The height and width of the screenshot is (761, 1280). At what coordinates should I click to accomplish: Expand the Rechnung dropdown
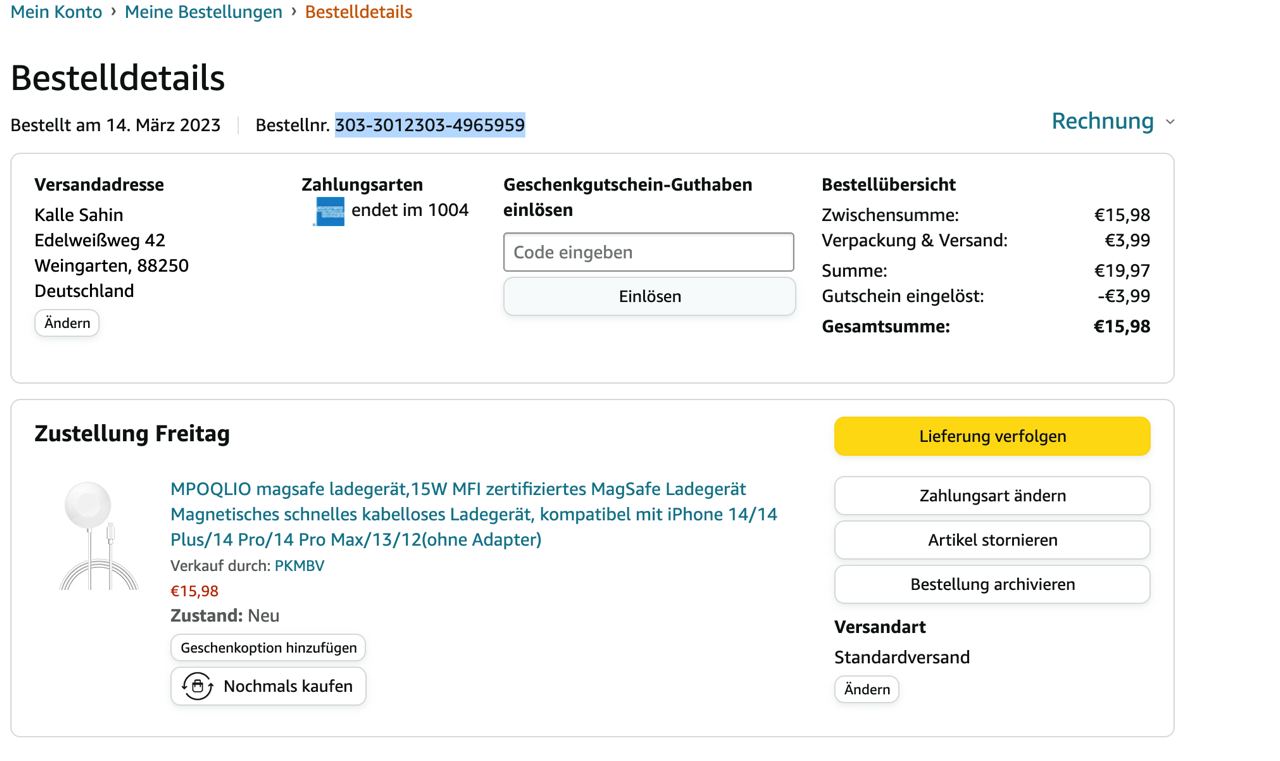pyautogui.click(x=1102, y=121)
